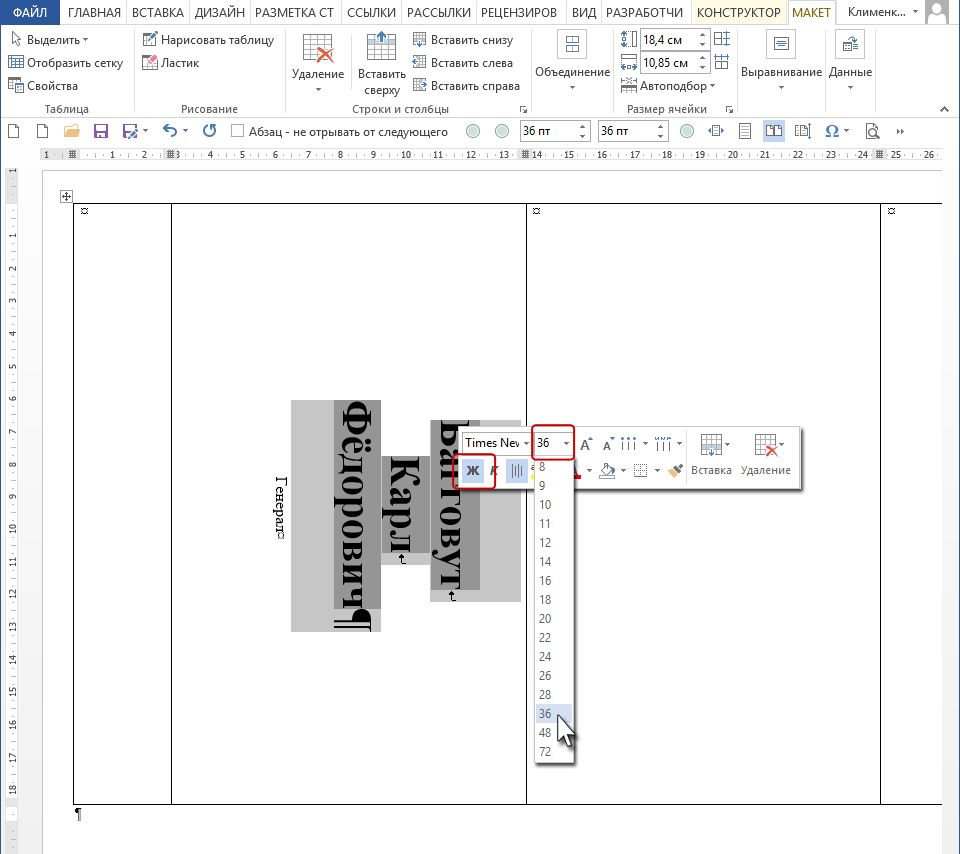Select the Eraser (Ластик) tool
Viewport: 960px width, 854px height.
(171, 62)
